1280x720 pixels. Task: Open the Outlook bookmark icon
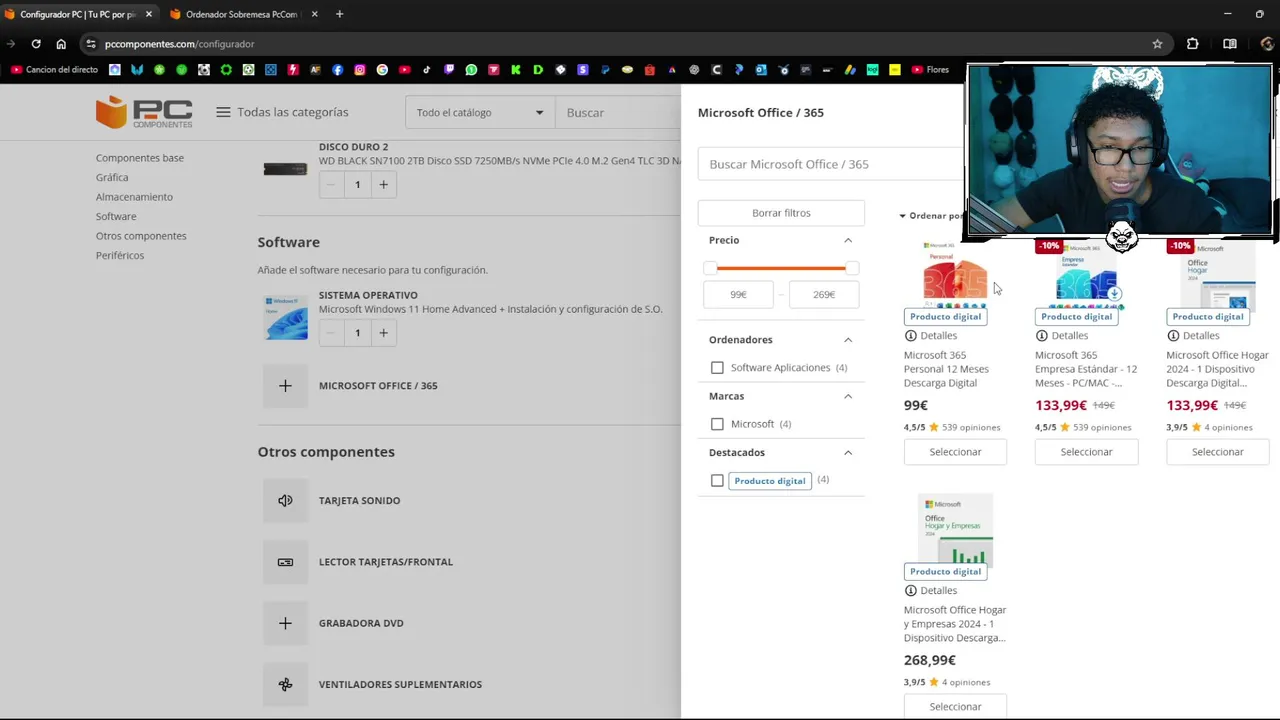pos(761,70)
